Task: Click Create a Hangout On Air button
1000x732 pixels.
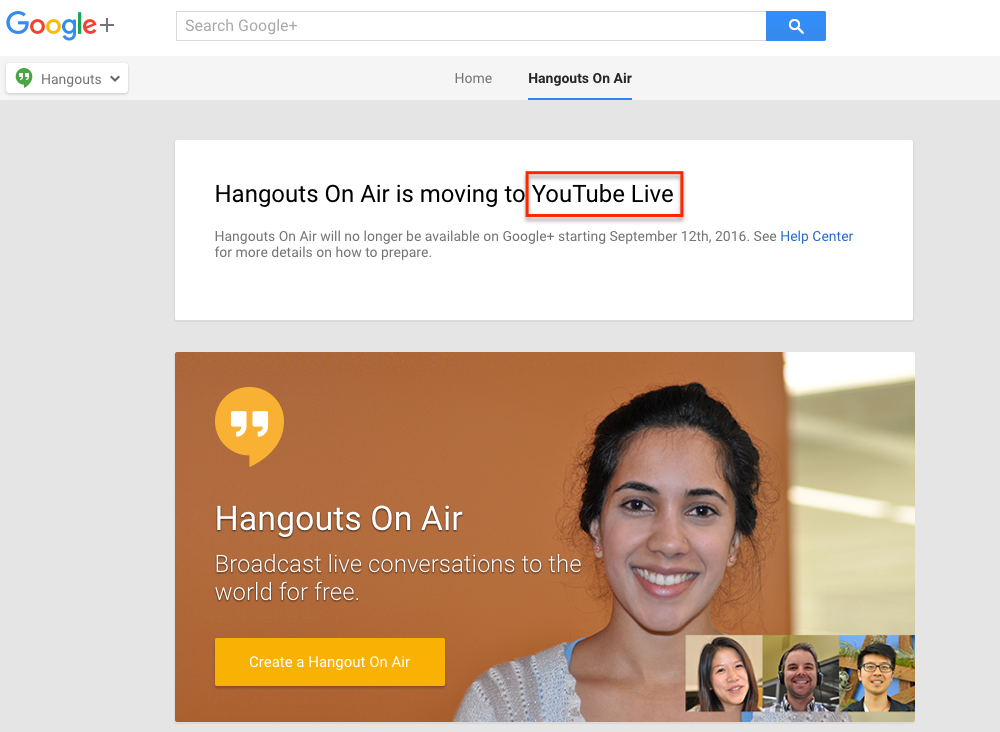Action: point(330,662)
